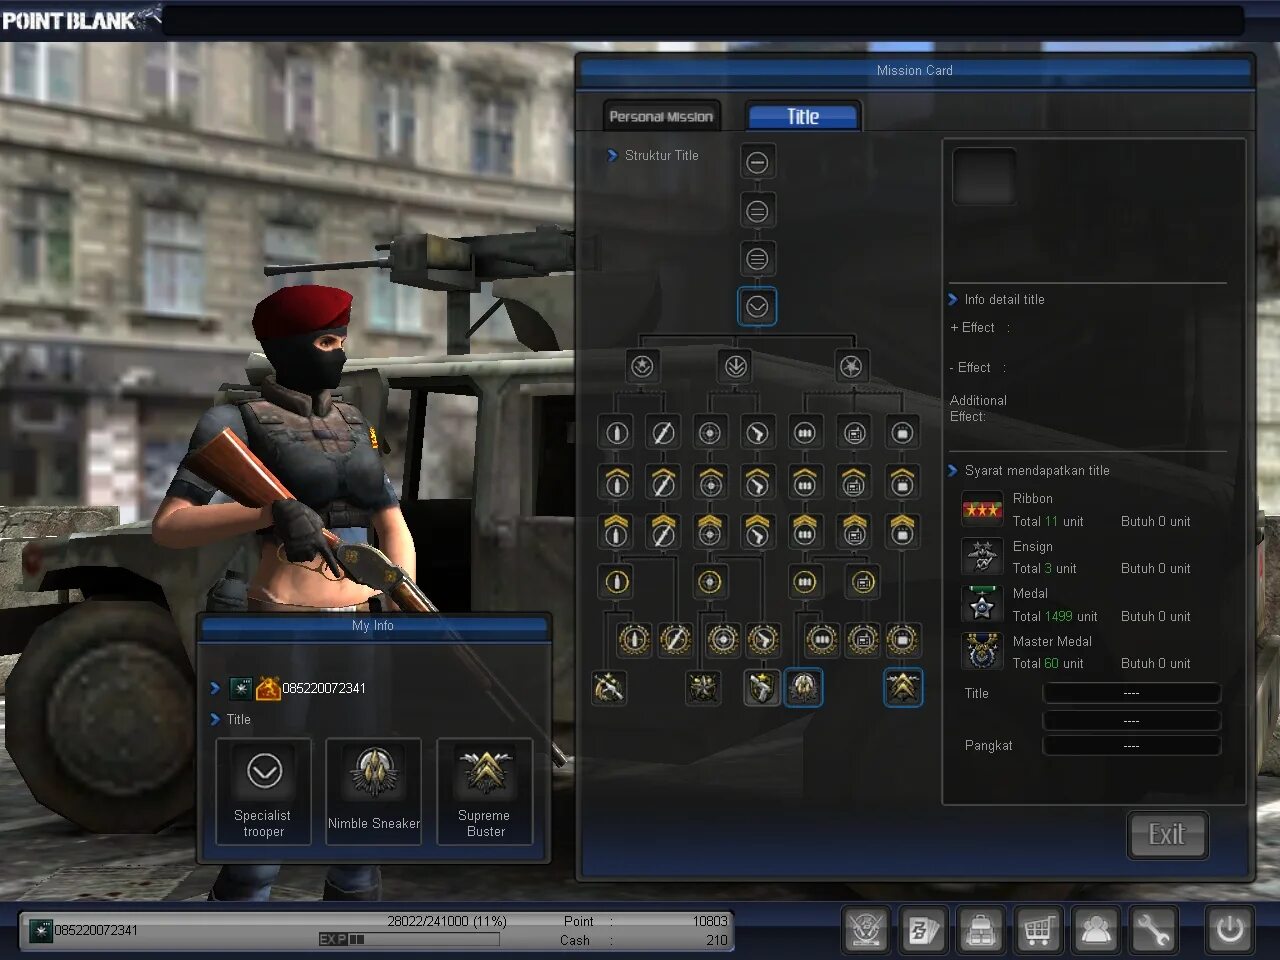
Task: Click the Pangkat field showing dashes
Action: click(1131, 746)
